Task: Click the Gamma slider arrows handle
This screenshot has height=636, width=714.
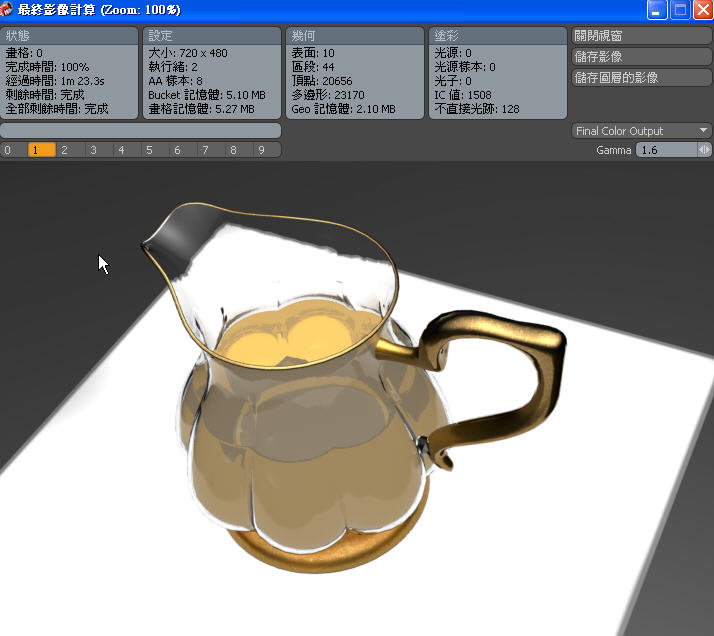Action: [x=704, y=150]
